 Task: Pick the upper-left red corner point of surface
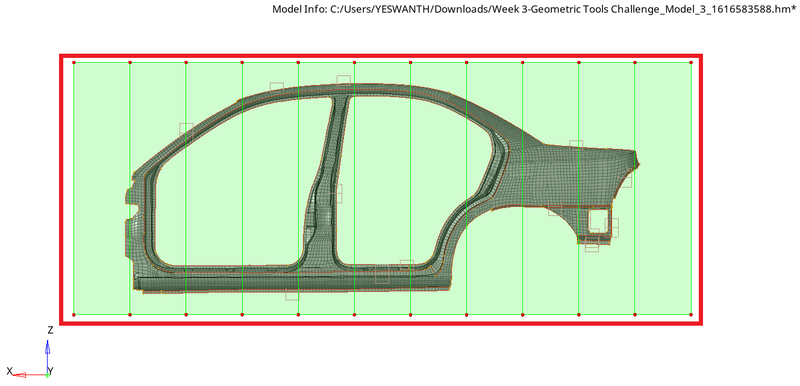74,63
